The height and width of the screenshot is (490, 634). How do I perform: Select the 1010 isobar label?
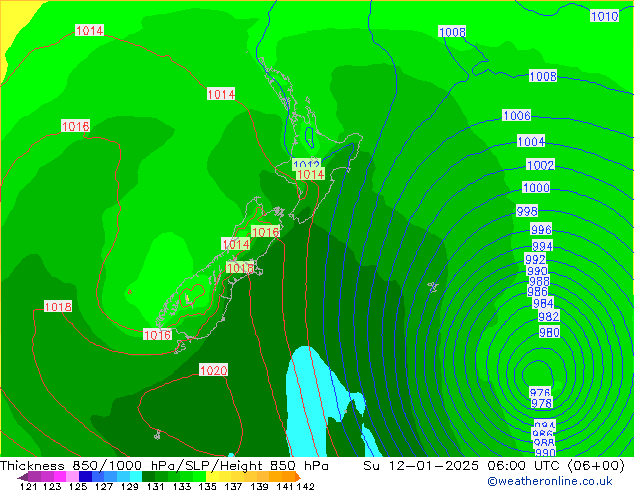(604, 16)
